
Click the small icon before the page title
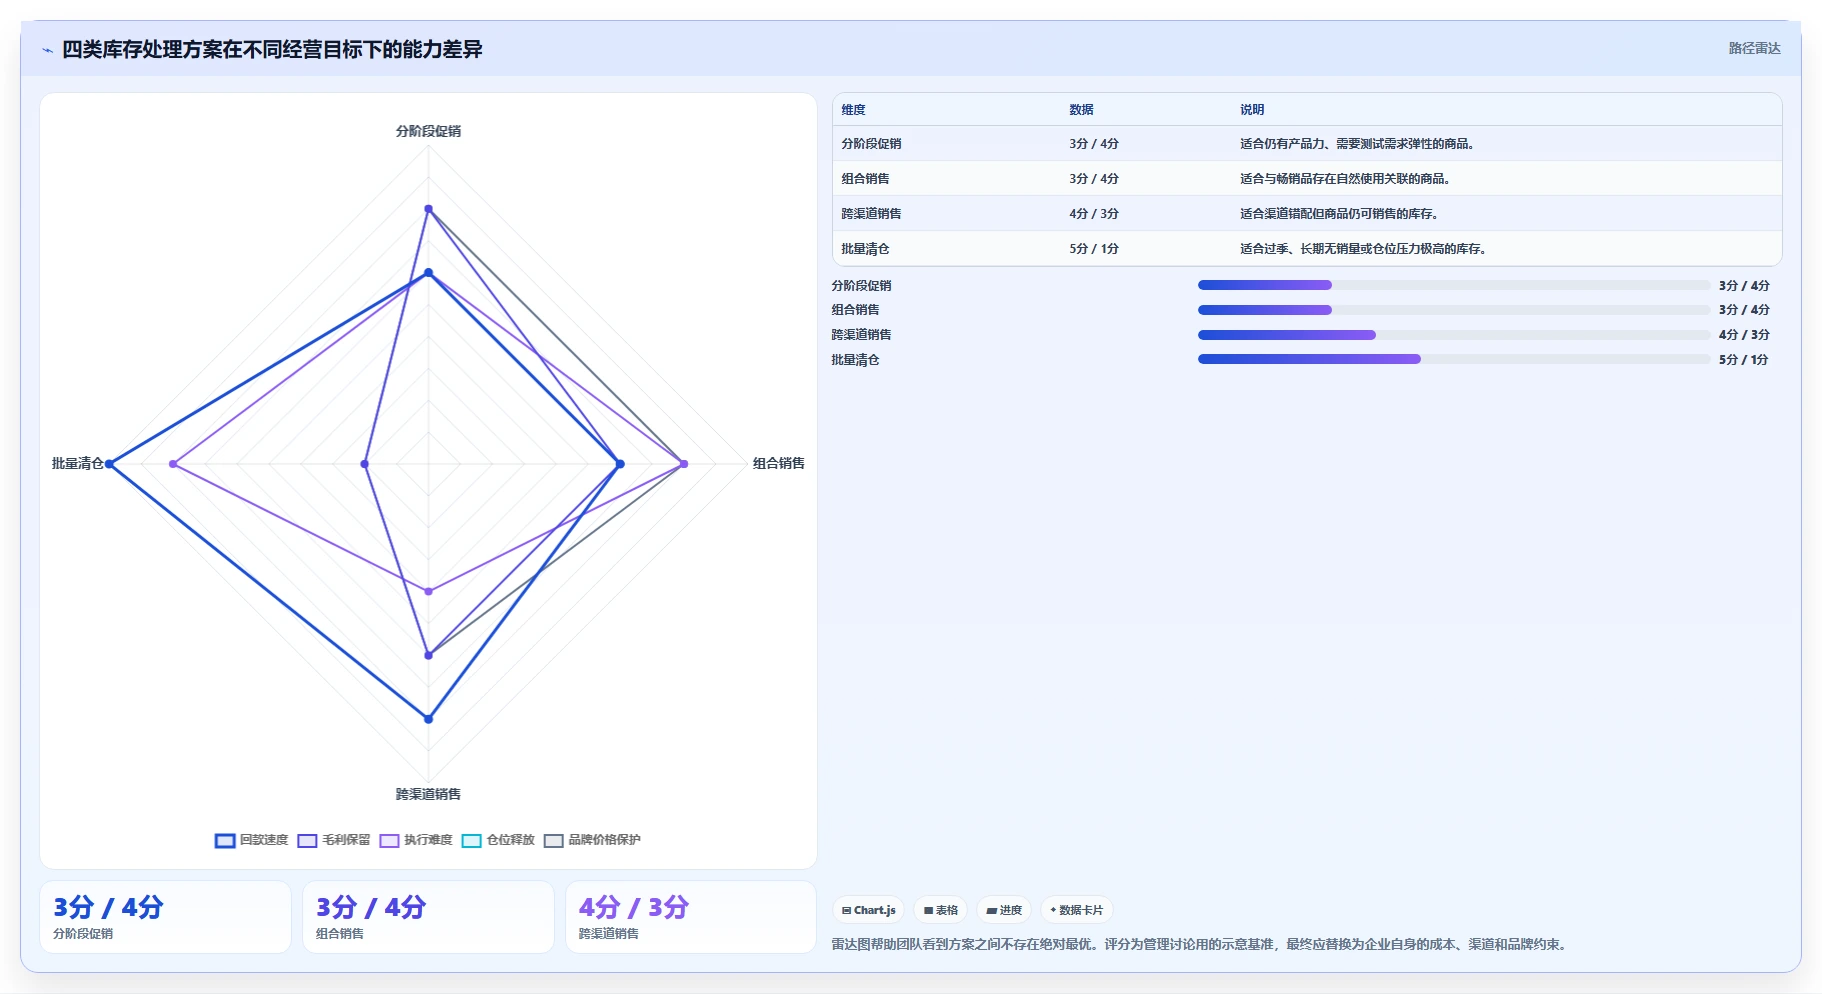click(47, 50)
